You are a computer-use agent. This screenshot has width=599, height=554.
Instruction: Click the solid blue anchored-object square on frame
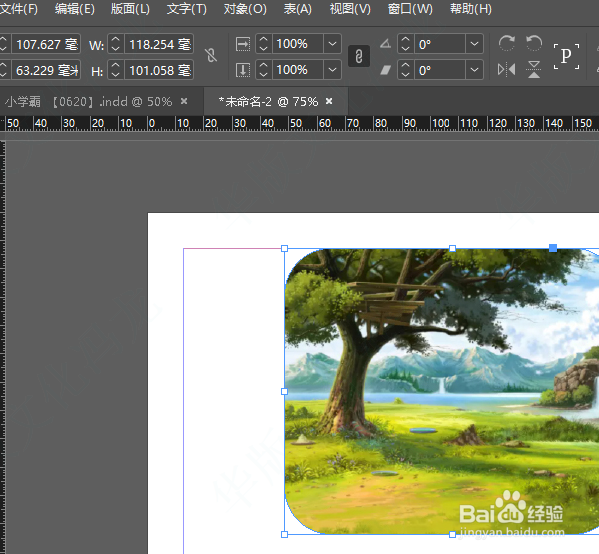coord(553,248)
